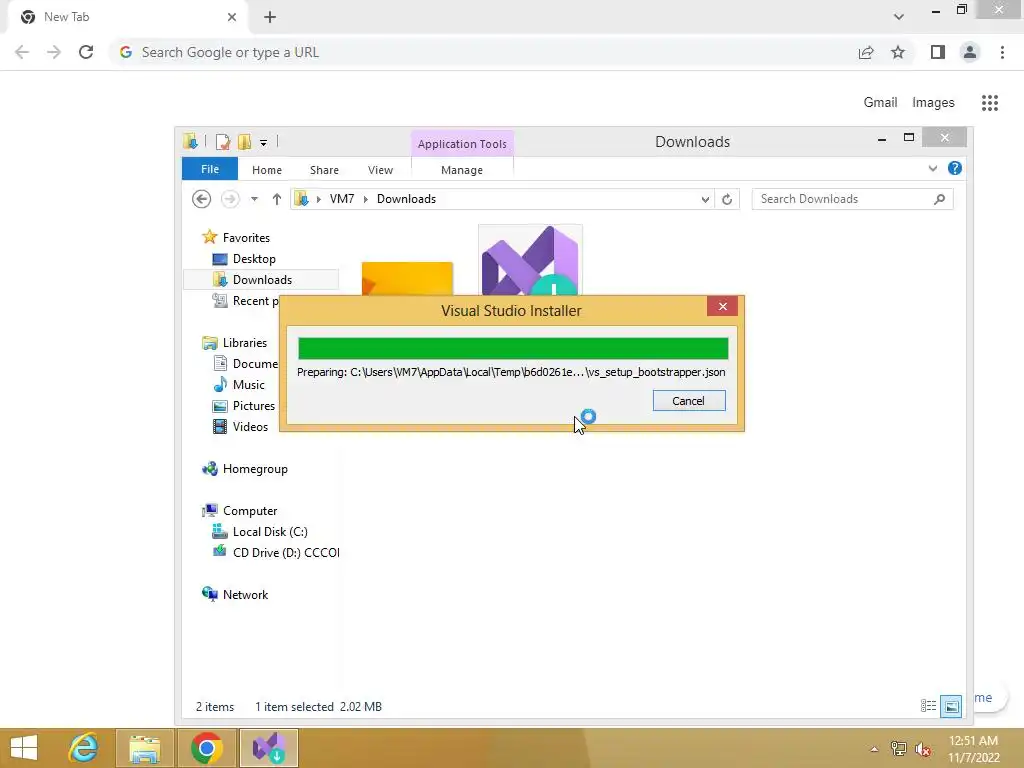Viewport: 1024px width, 768px height.
Task: Click the Properties quick access toolbar icon
Action: coord(223,142)
